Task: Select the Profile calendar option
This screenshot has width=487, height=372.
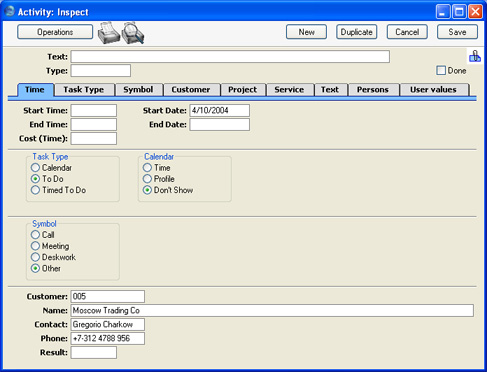Action: 147,179
